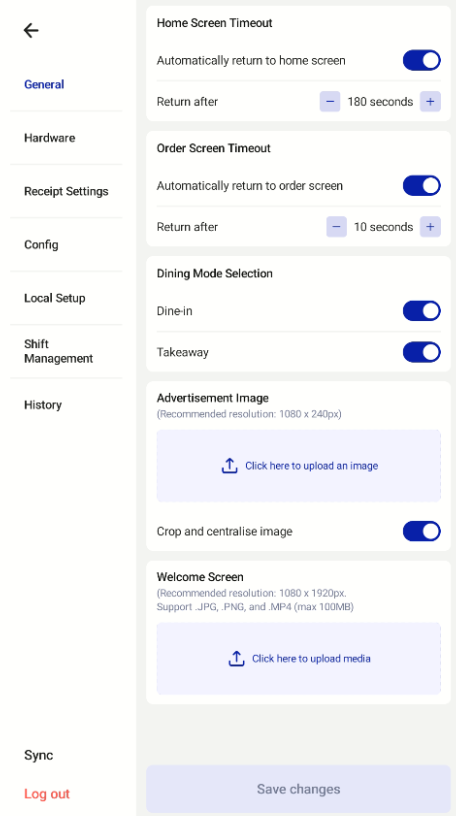Go back using the arrow icon
Image resolution: width=456 pixels, height=816 pixels.
point(31,31)
